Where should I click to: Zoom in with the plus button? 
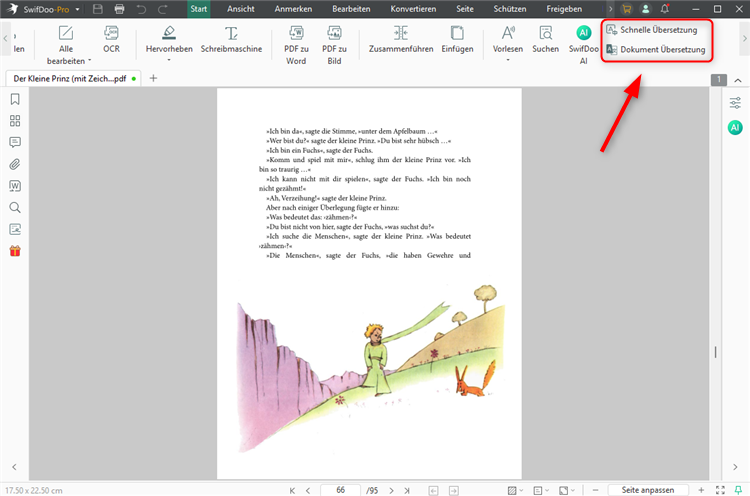coord(701,490)
